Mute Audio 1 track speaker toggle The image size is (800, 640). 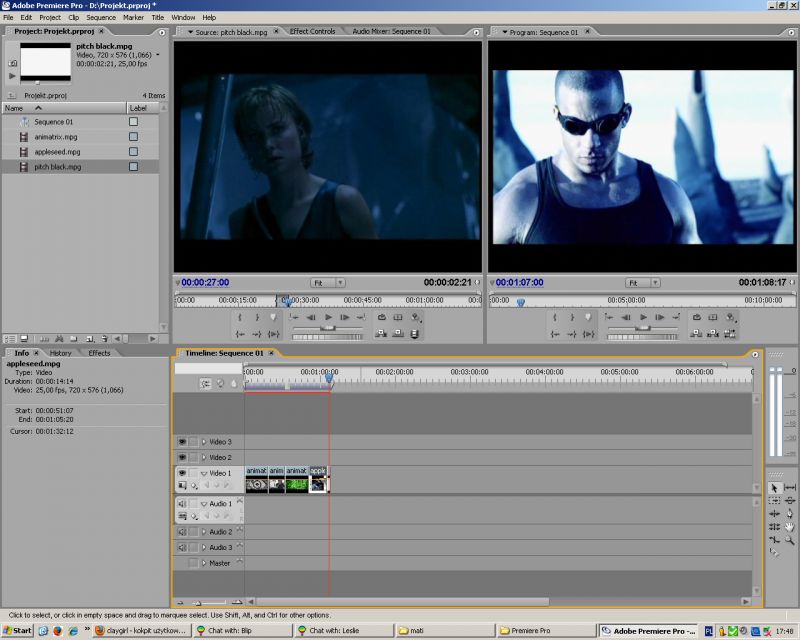click(x=182, y=504)
